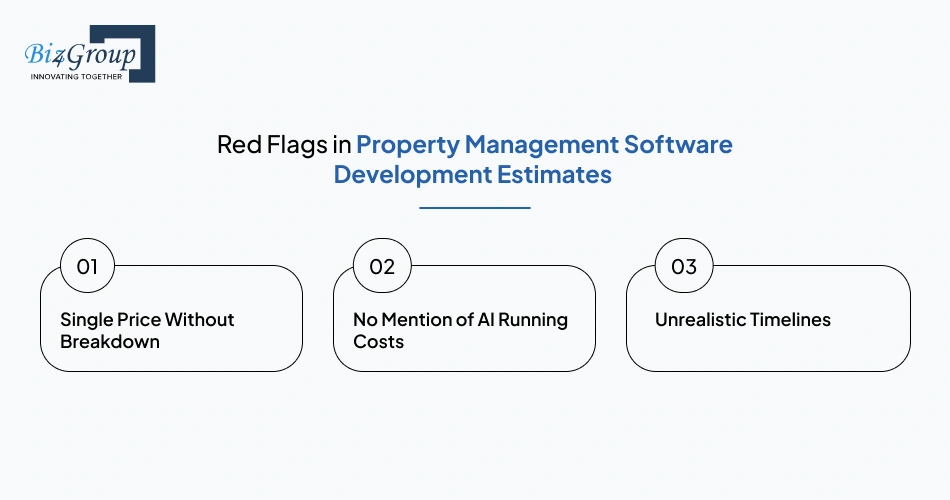Screen dimensions: 950x500
Task: Click the 02 number circle
Action: (382, 266)
